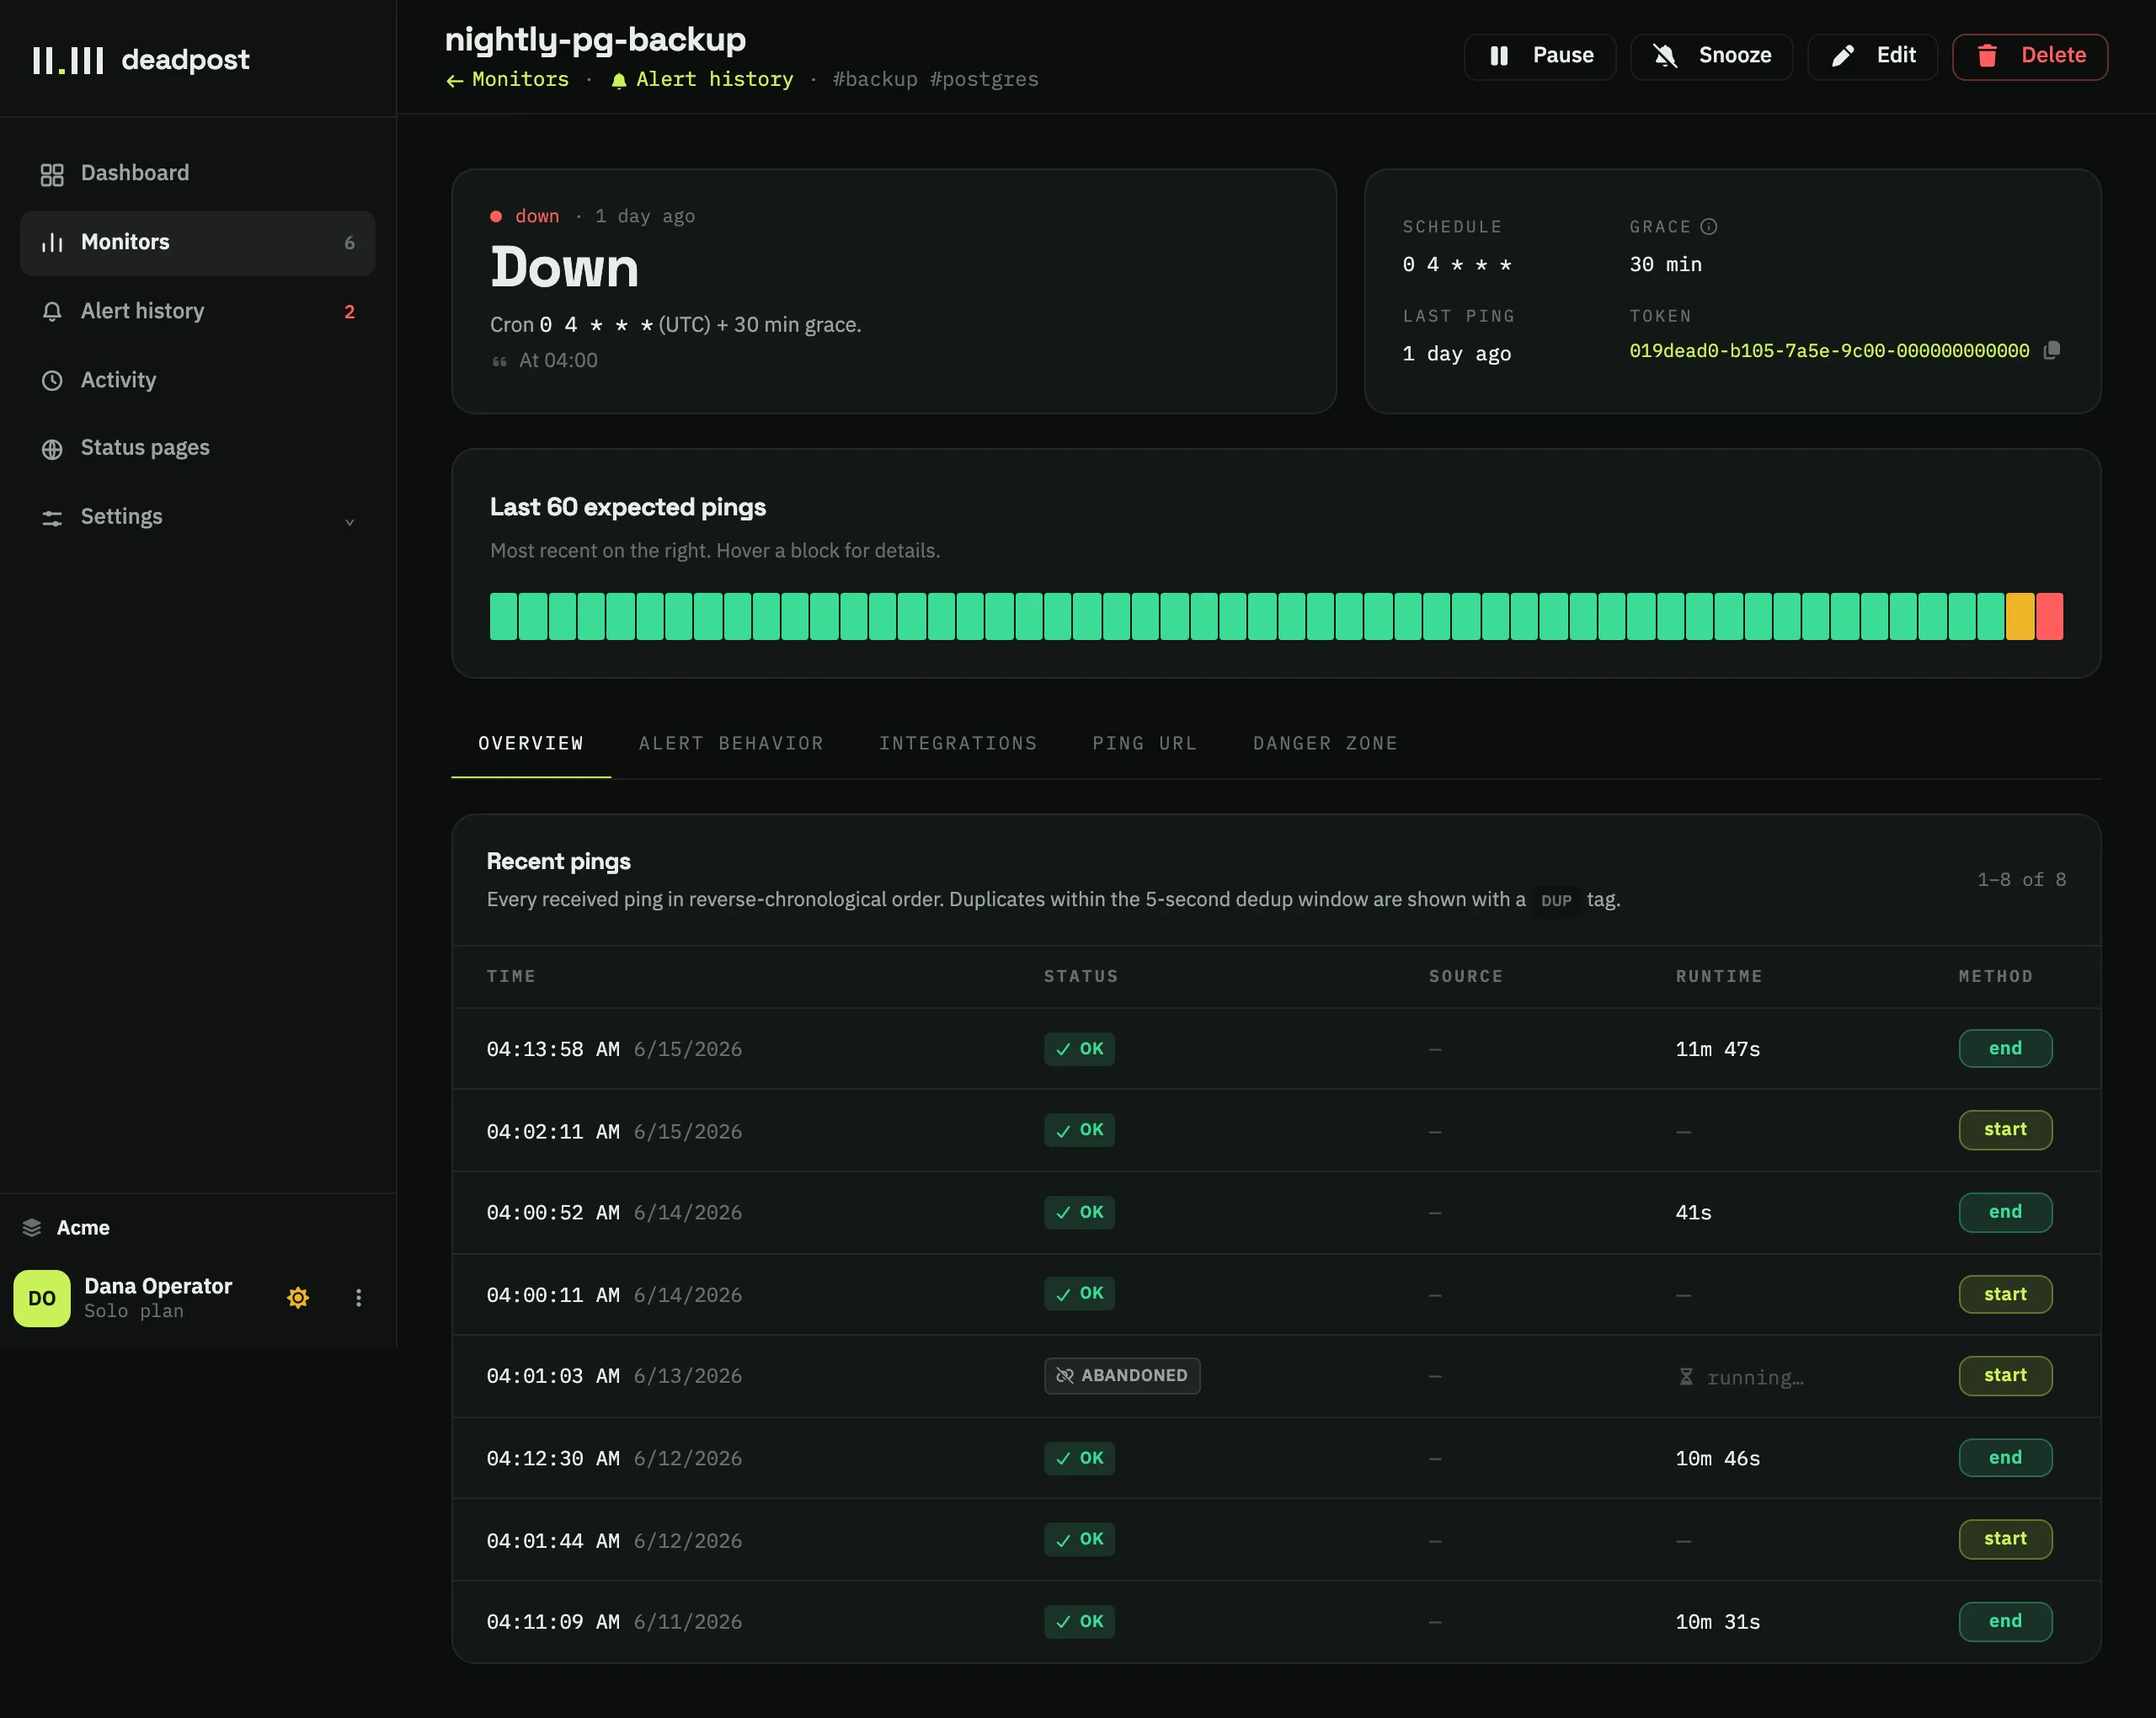The height and width of the screenshot is (1718, 2156).
Task: Click the TIME column header
Action: click(x=511, y=976)
